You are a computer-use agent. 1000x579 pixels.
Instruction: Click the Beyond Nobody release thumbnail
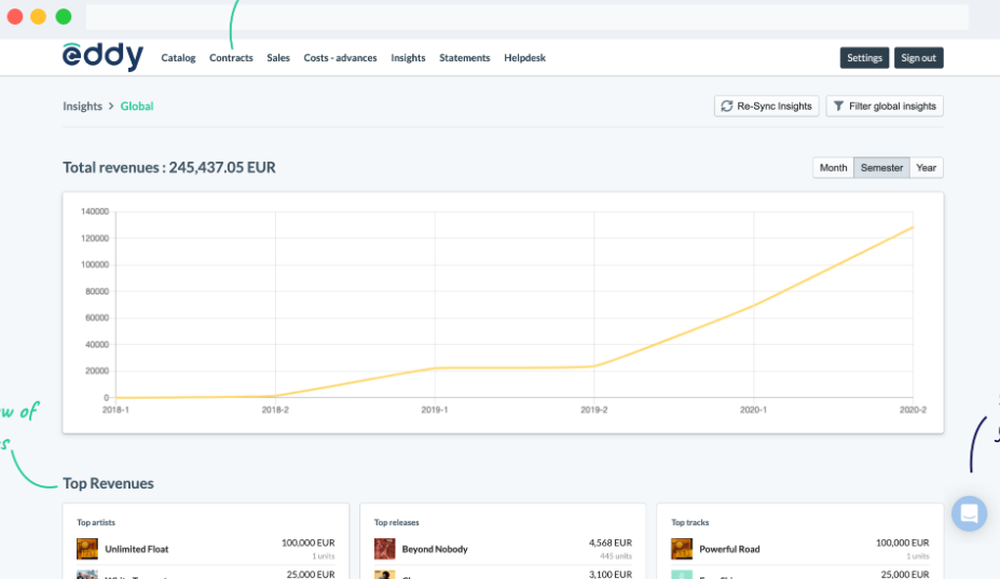[x=385, y=549]
